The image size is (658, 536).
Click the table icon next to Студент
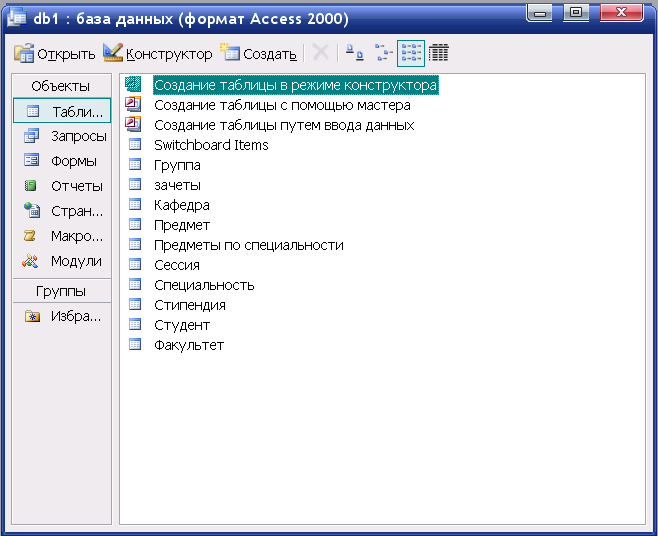point(135,324)
